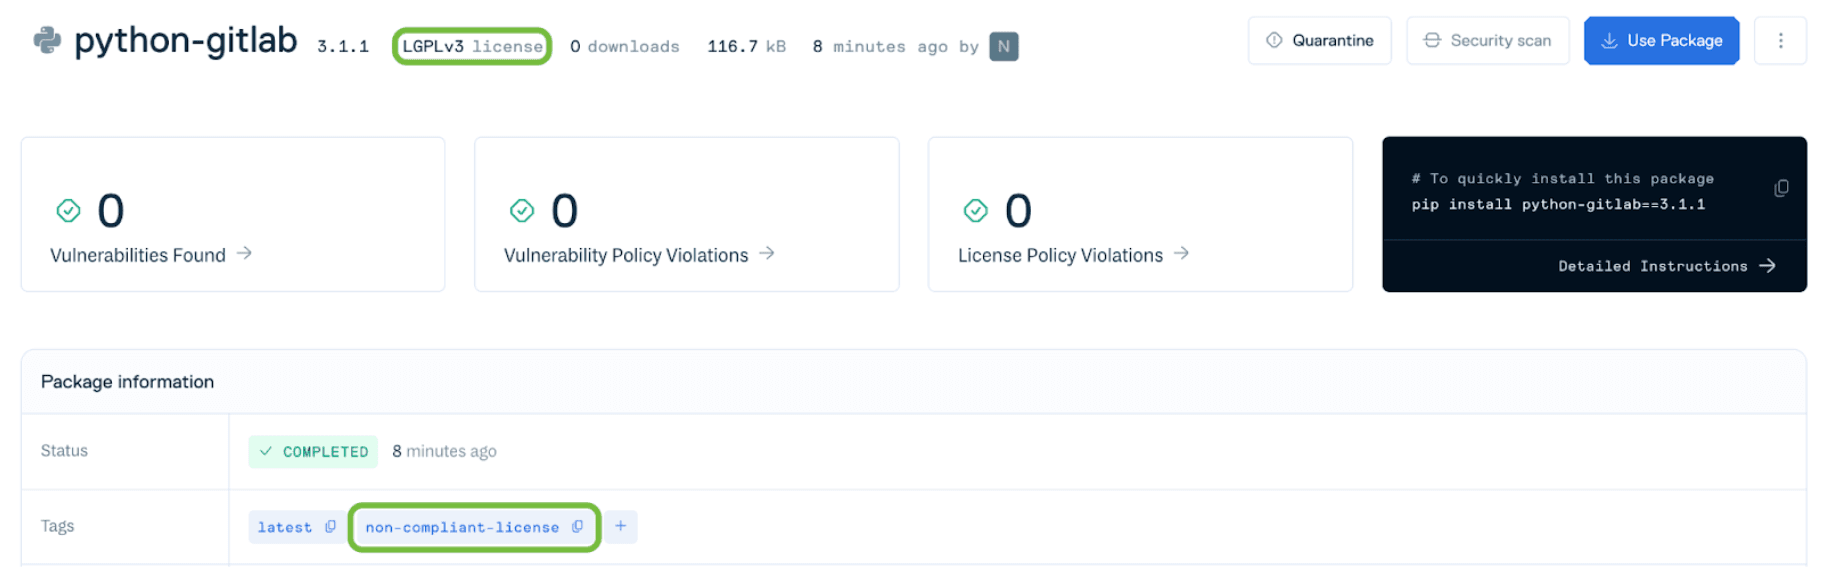Image resolution: width=1828 pixels, height=576 pixels.
Task: Click the LGPLv3 license badge
Action: coord(472,47)
